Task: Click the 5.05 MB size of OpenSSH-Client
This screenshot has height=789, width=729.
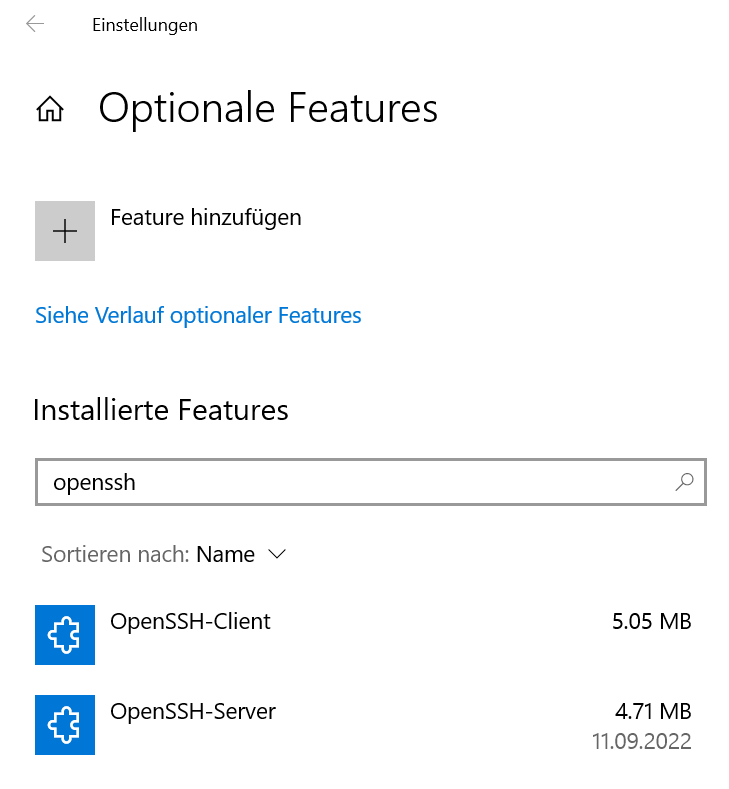Action: (x=651, y=621)
